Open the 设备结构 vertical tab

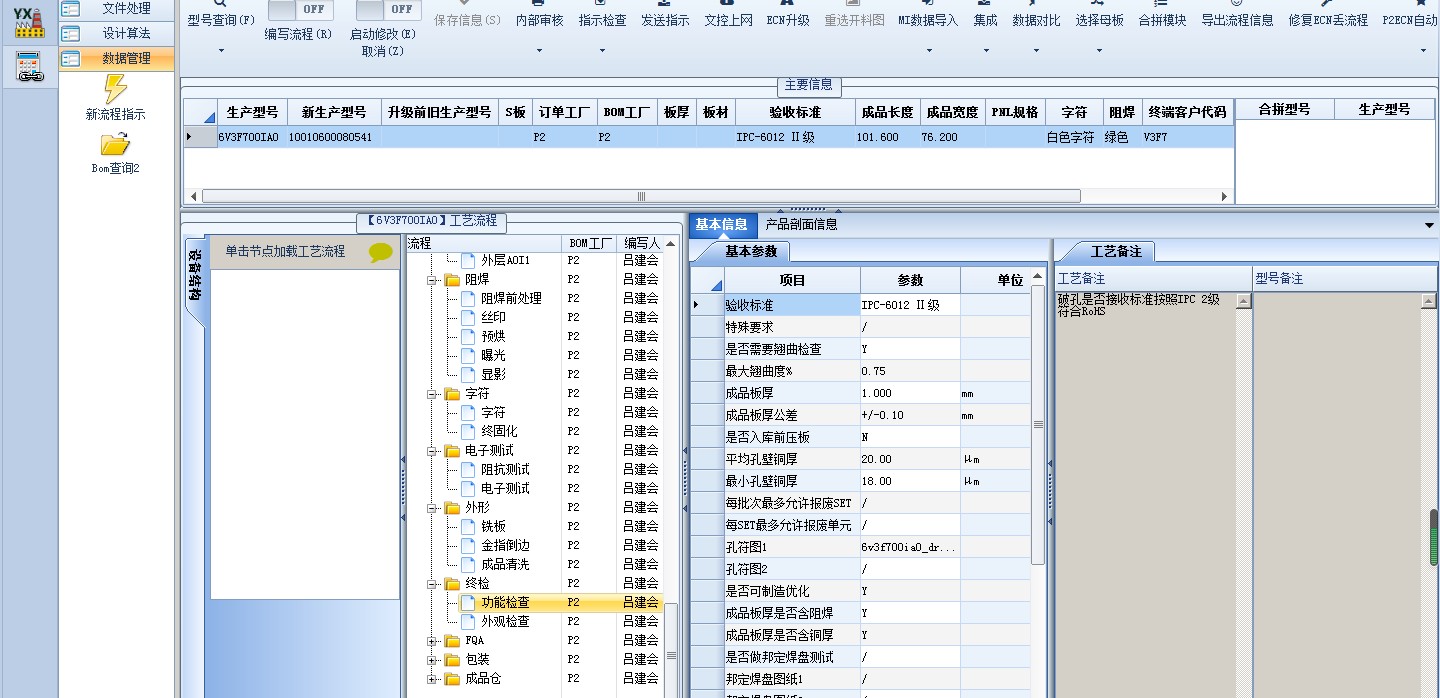(196, 282)
